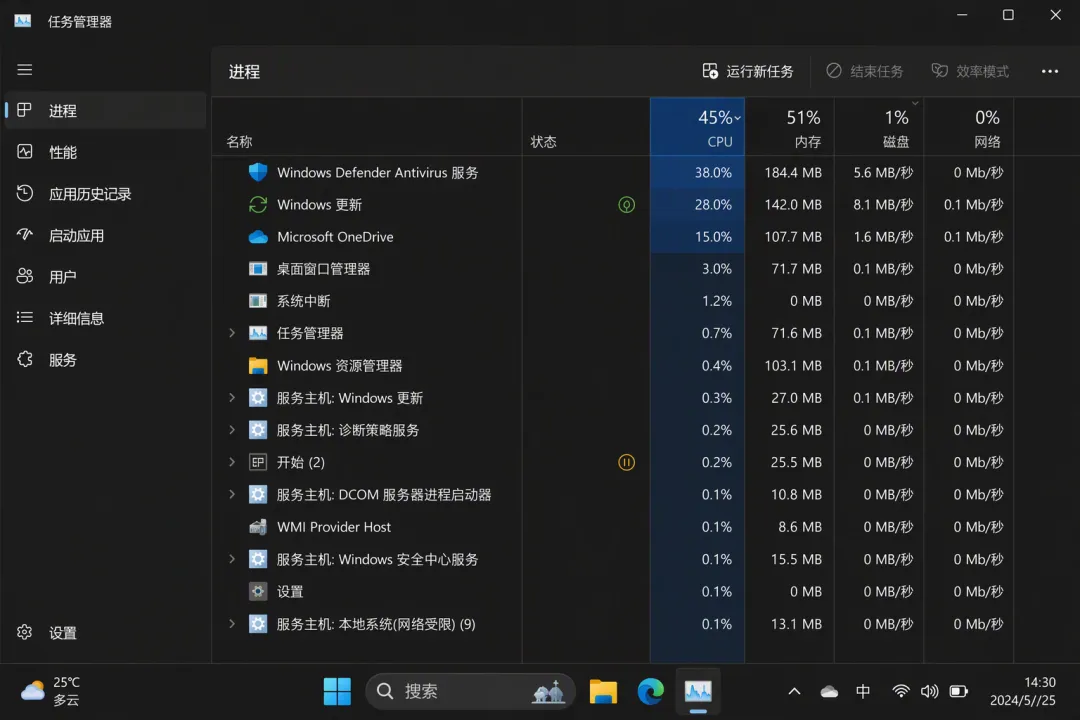Click the Windows 资源管理器 folder icon
Image resolution: width=1080 pixels, height=720 pixels.
click(258, 366)
